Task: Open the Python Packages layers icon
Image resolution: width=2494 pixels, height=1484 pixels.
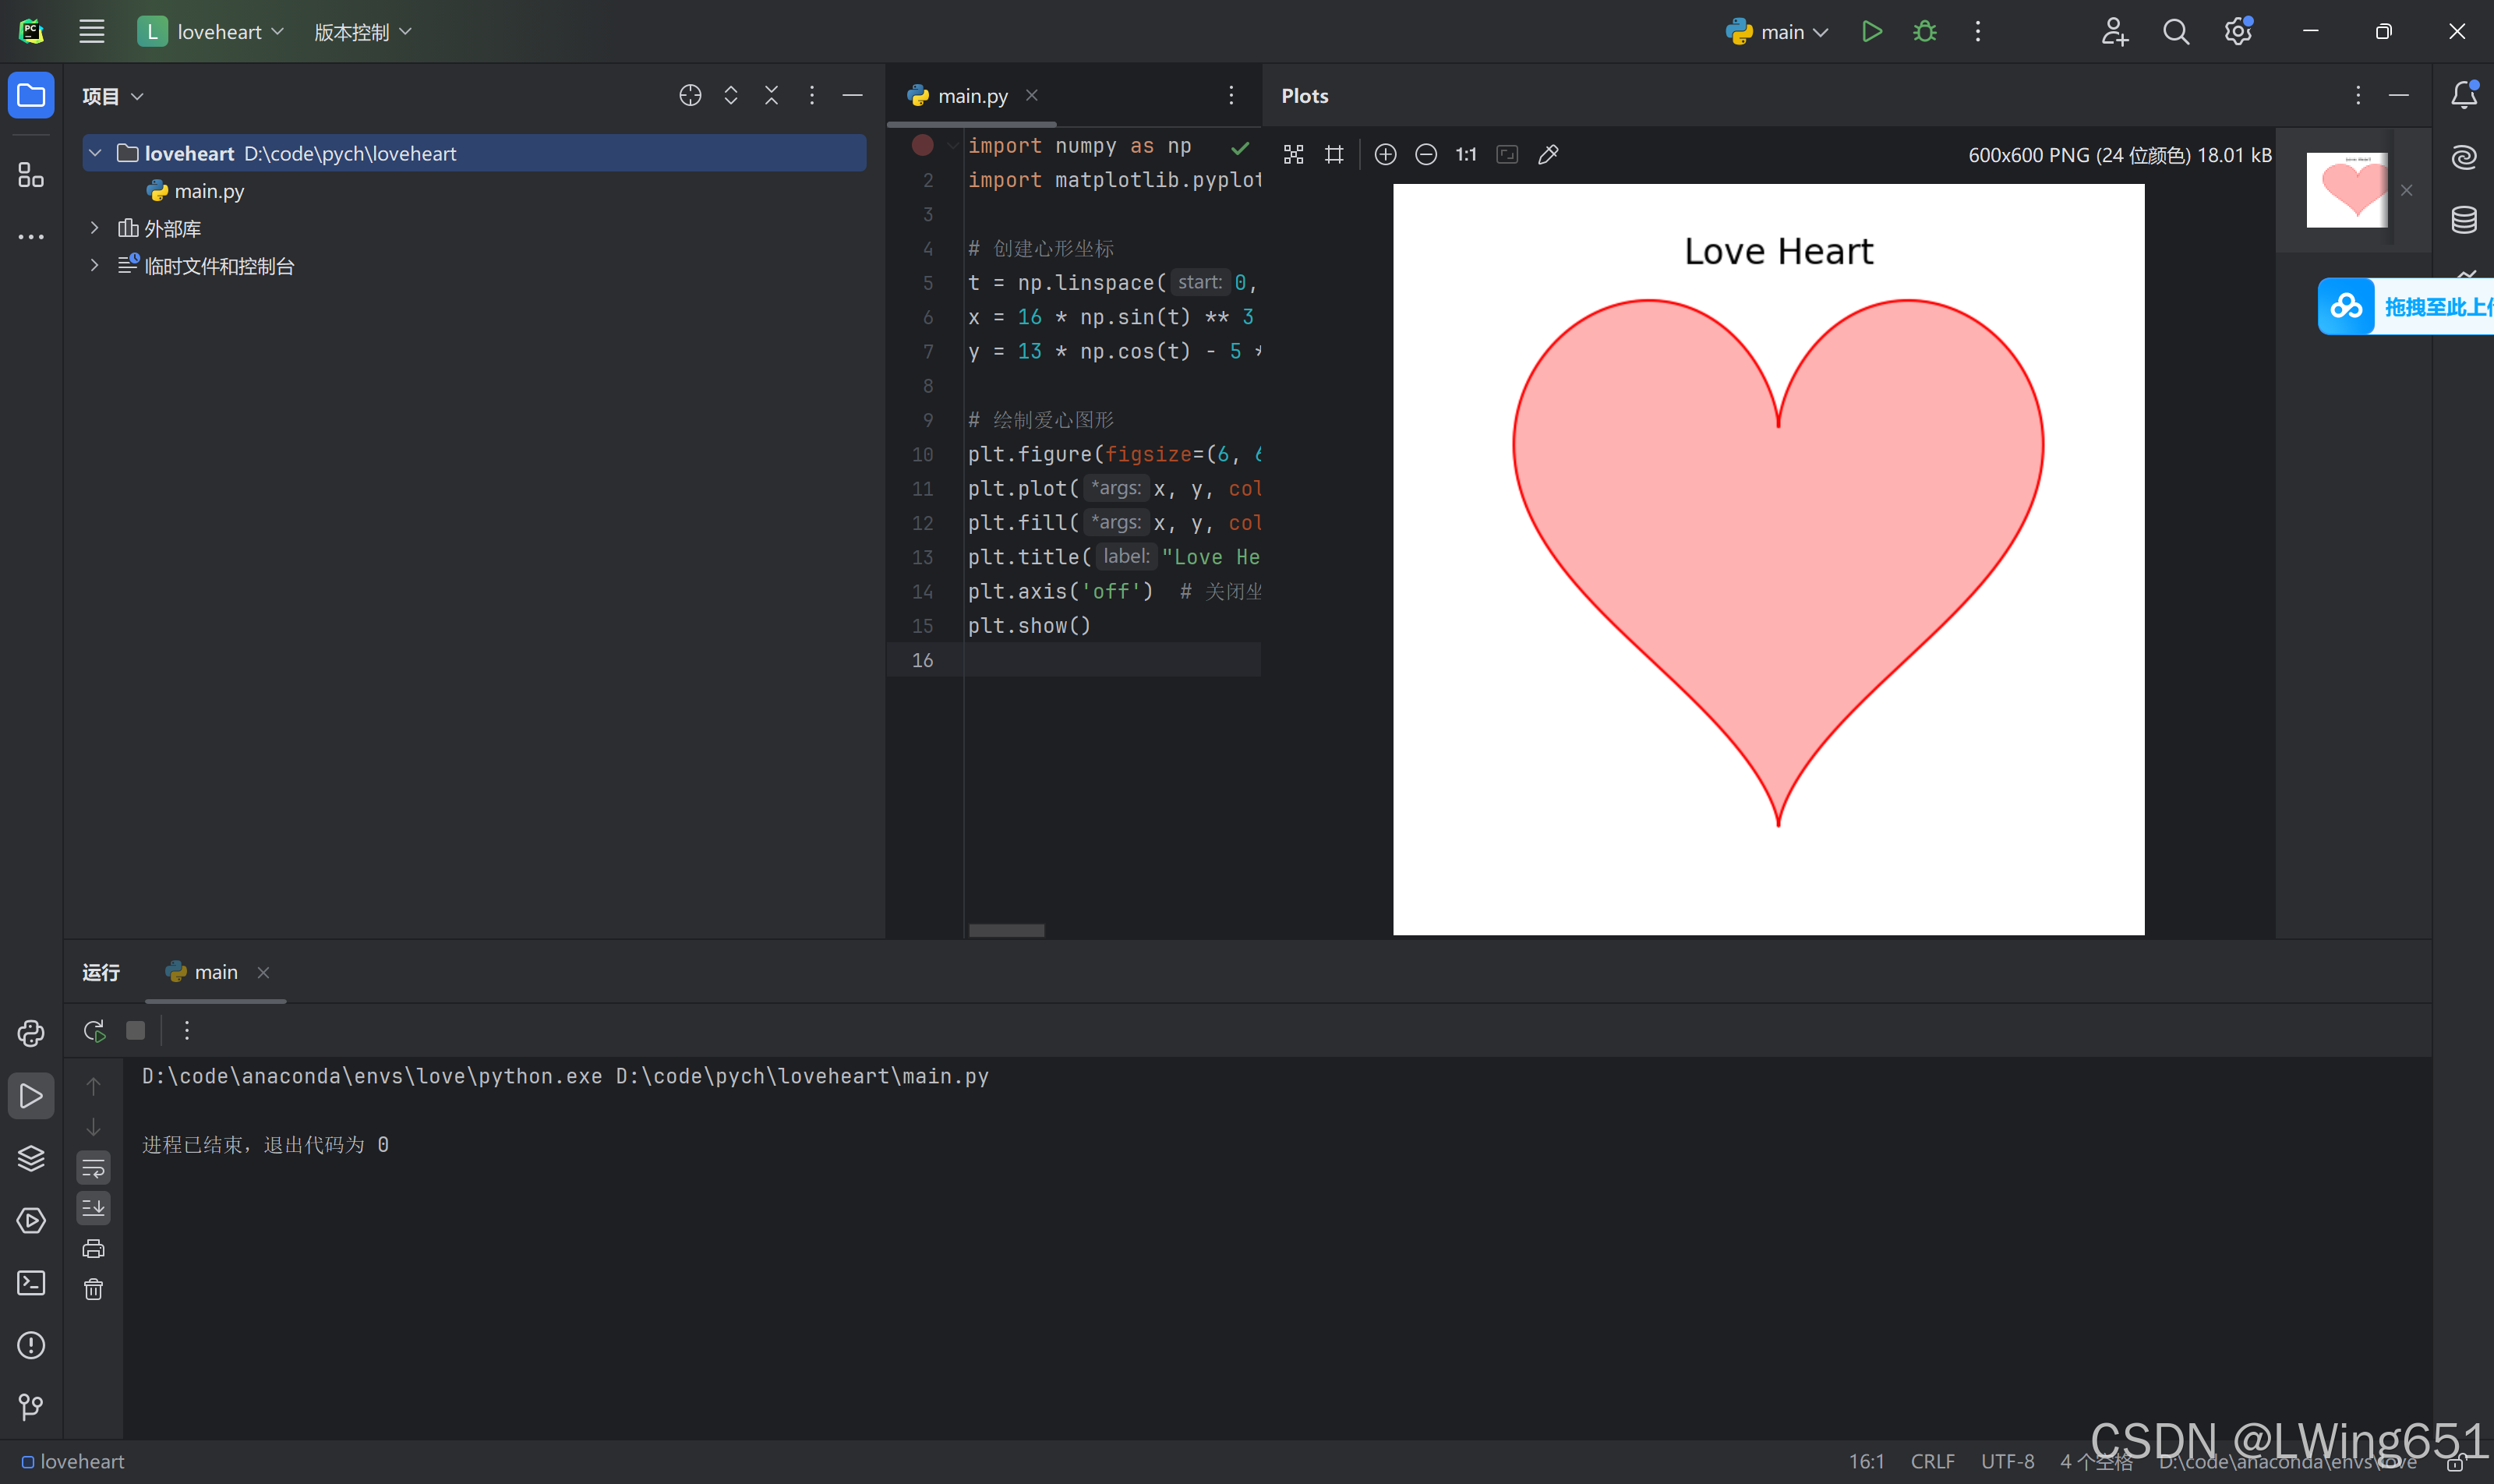Action: pos(31,1158)
